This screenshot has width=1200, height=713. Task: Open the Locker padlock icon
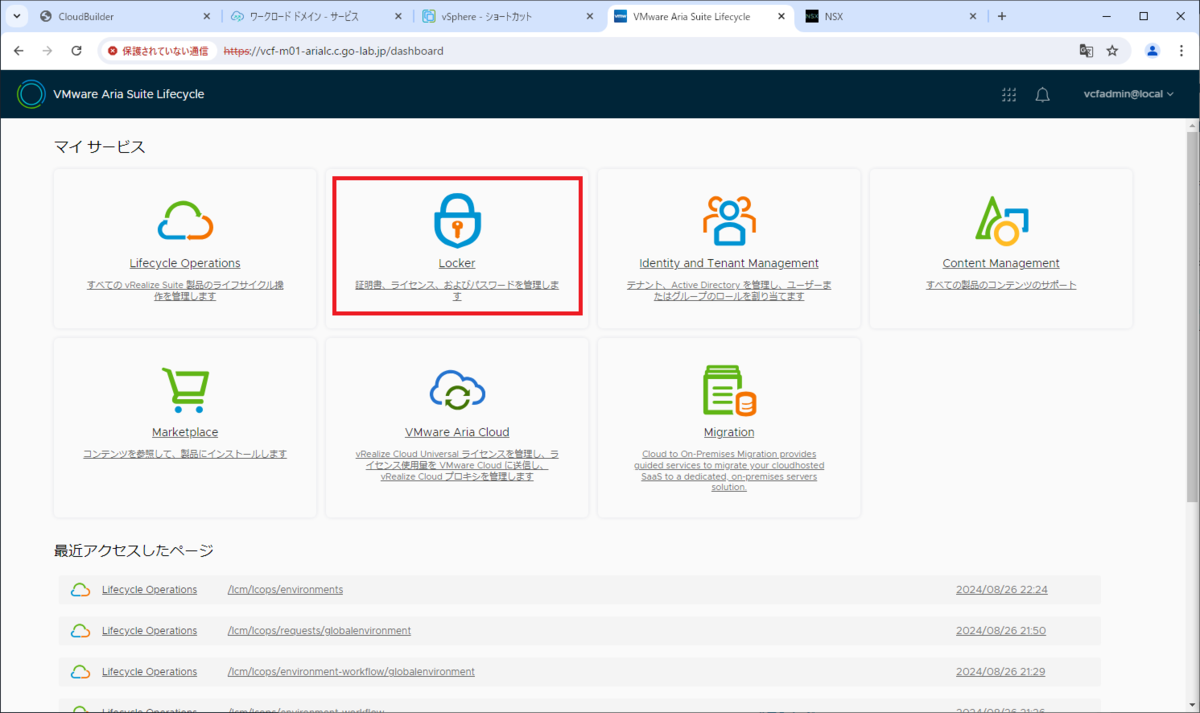click(x=457, y=220)
